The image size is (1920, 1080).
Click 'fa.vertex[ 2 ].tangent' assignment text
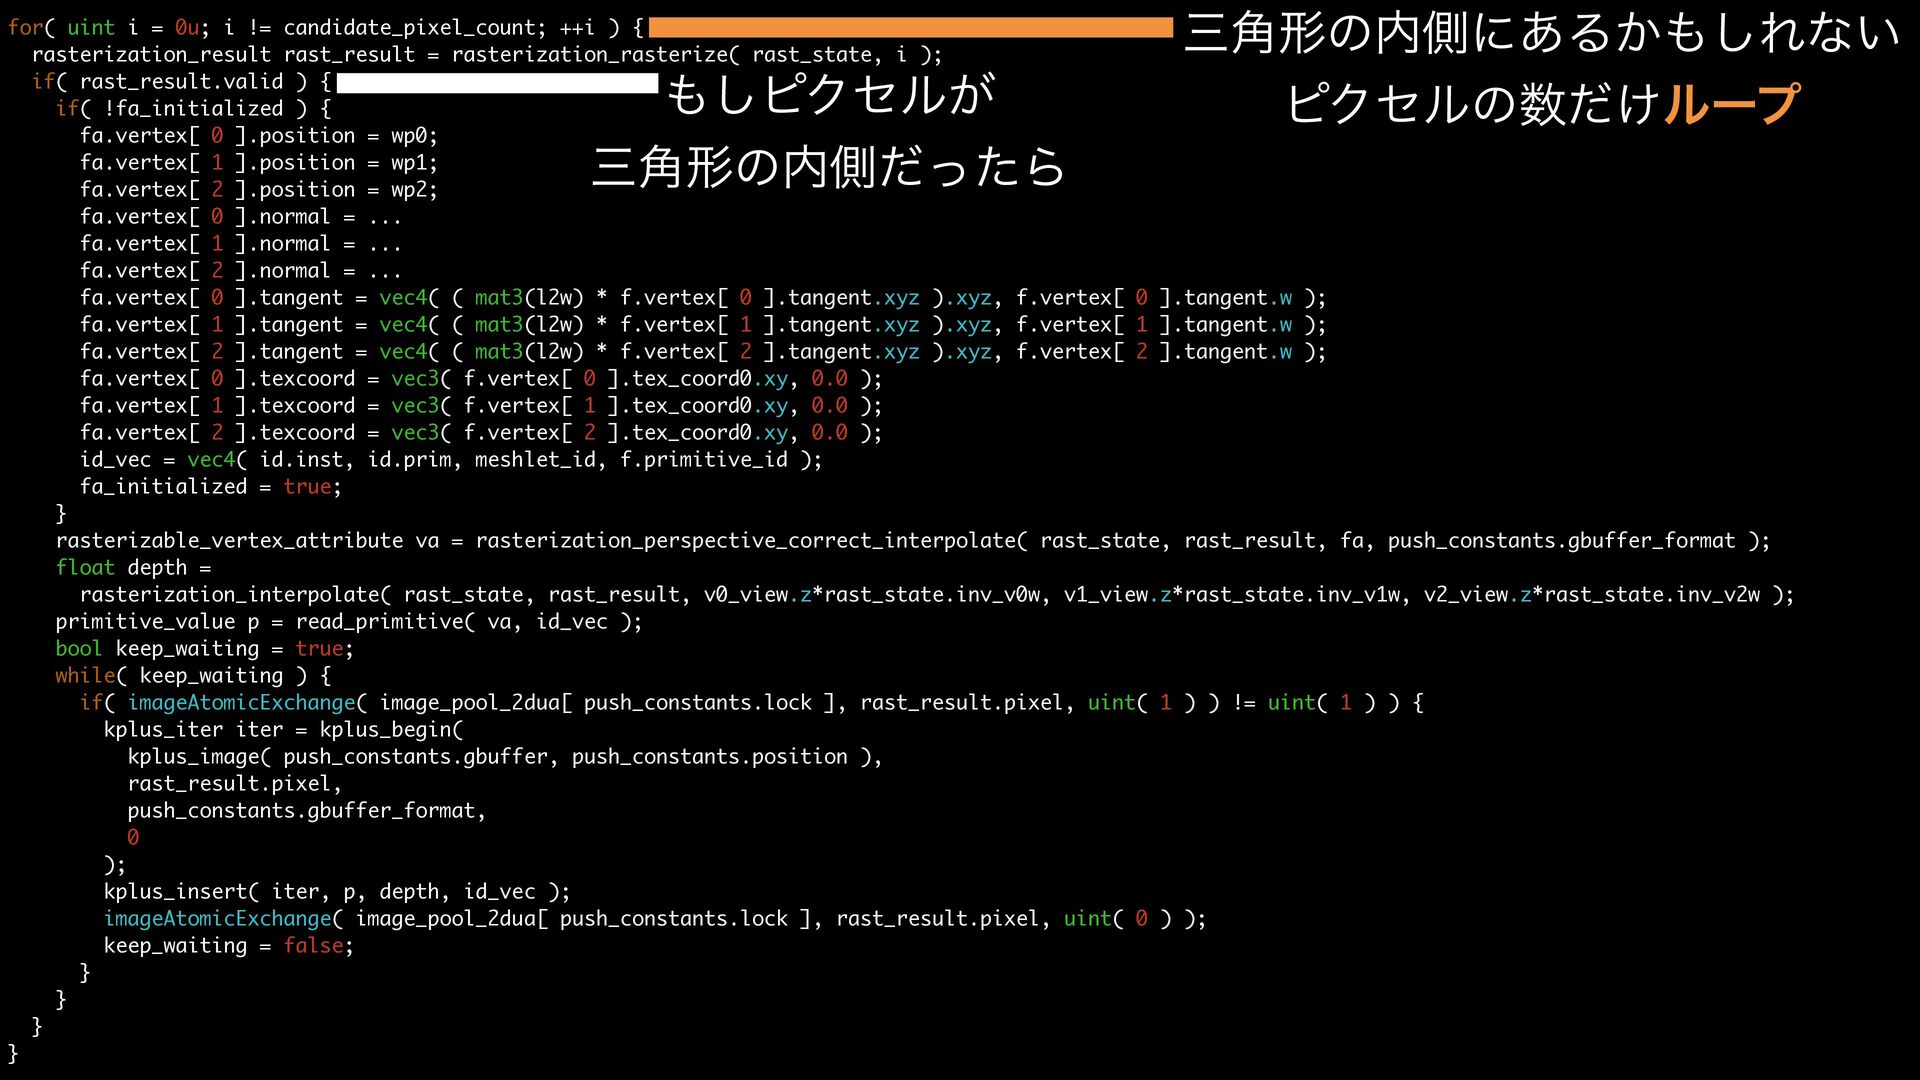tap(211, 352)
